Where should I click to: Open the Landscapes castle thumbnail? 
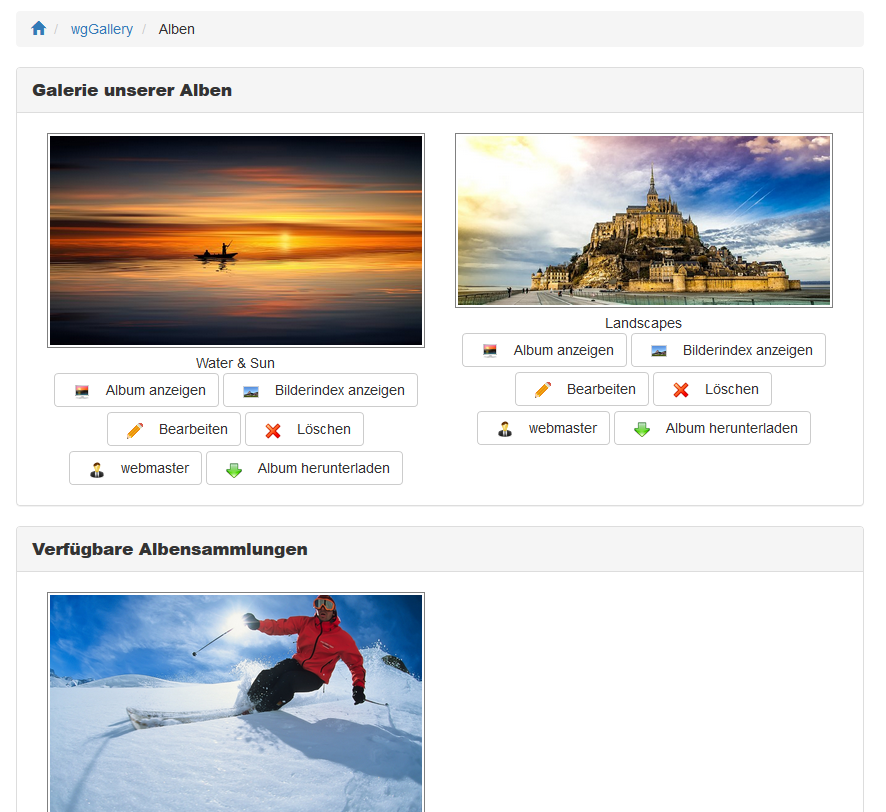point(643,221)
